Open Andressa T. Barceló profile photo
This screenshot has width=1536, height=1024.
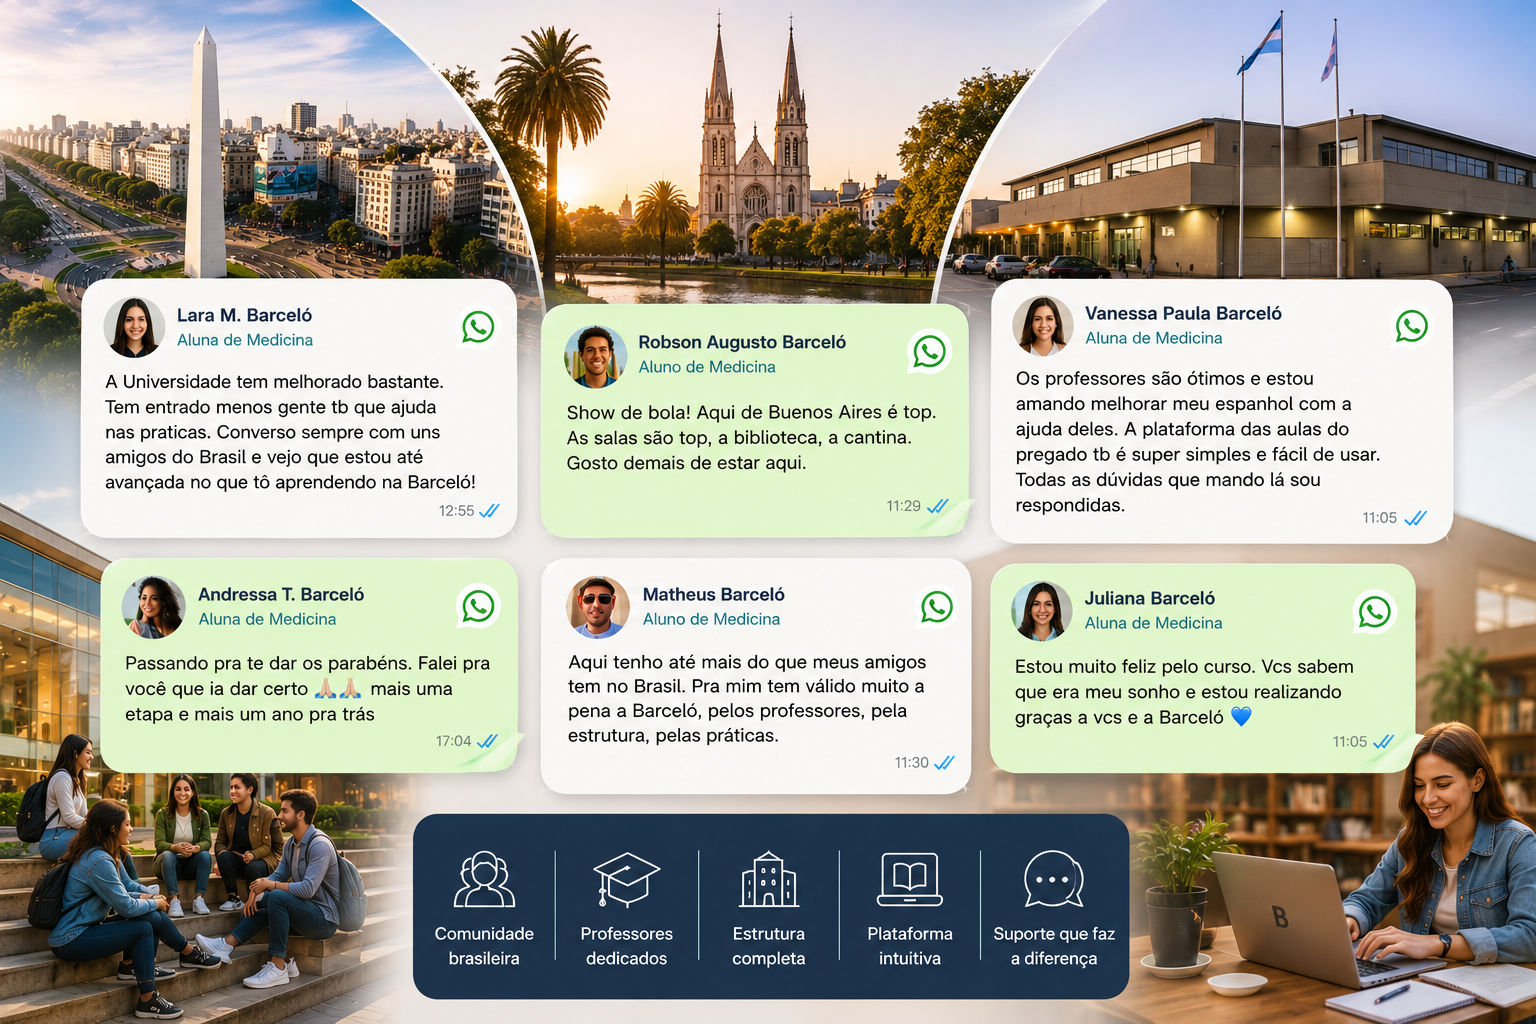pos(153,607)
